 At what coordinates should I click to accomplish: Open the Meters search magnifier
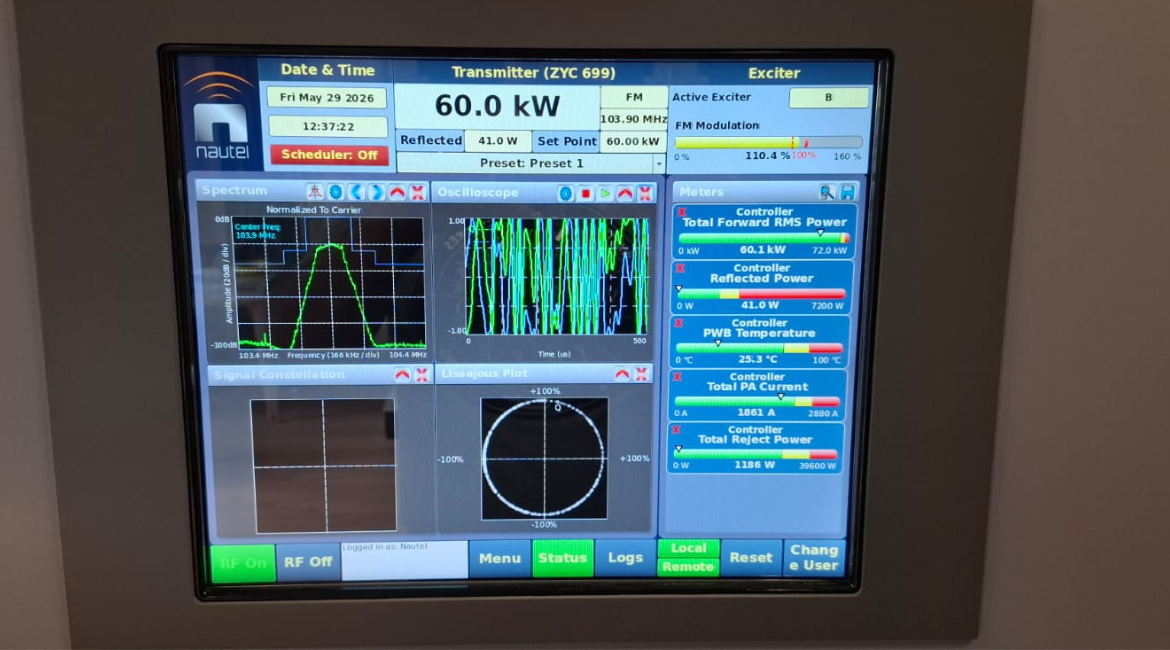[x=827, y=193]
